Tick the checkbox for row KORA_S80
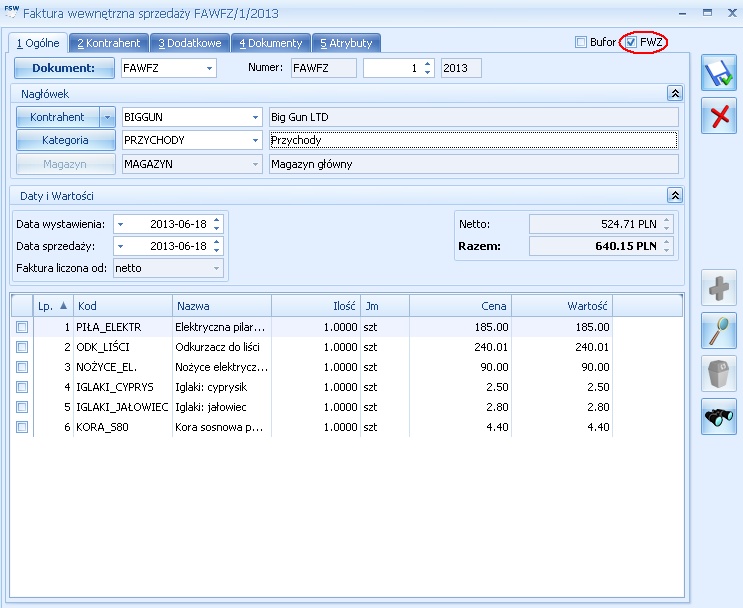Image resolution: width=743 pixels, height=608 pixels. click(x=22, y=427)
